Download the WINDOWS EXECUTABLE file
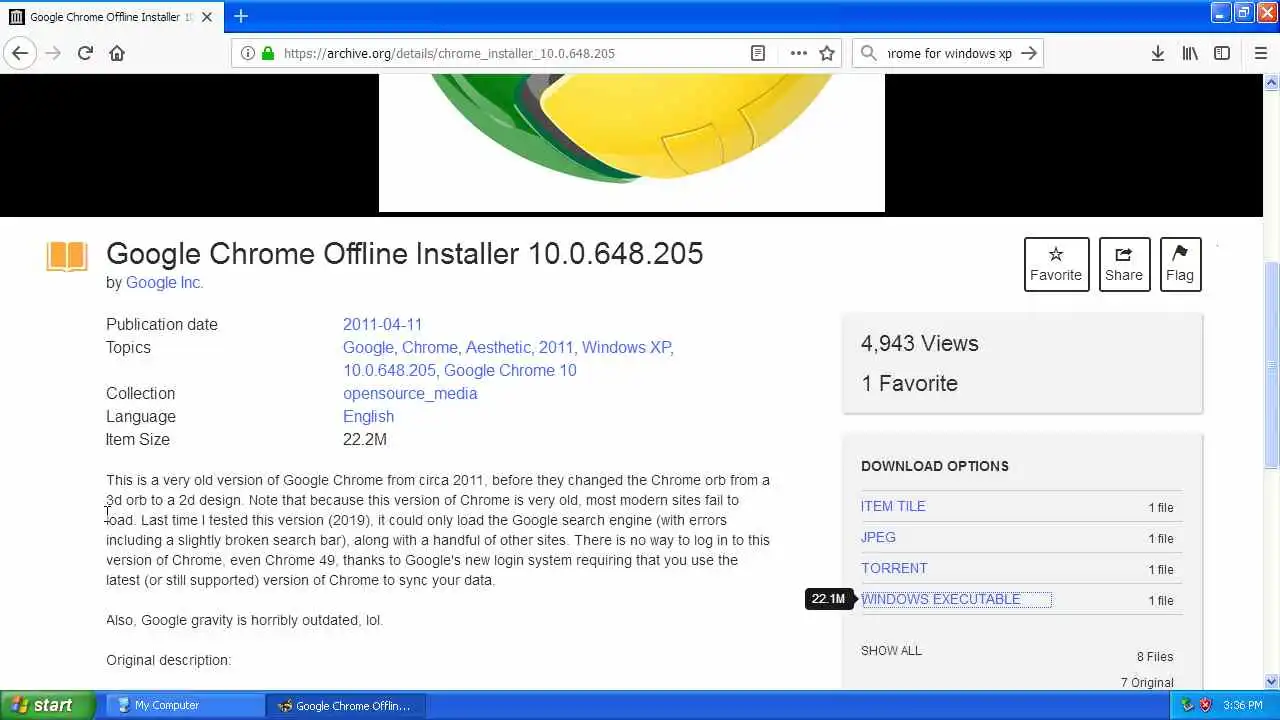 941,599
